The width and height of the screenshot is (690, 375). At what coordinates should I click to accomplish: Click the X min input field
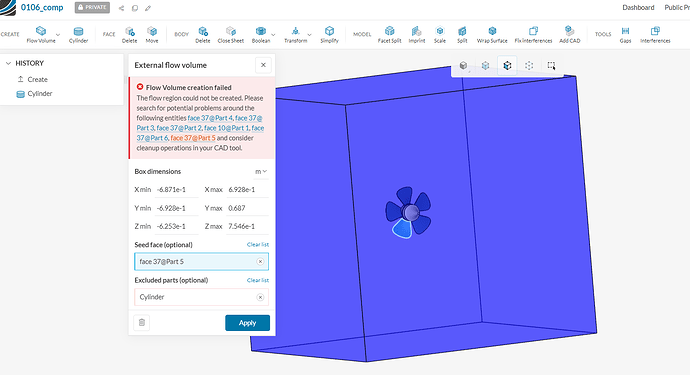tap(177, 190)
